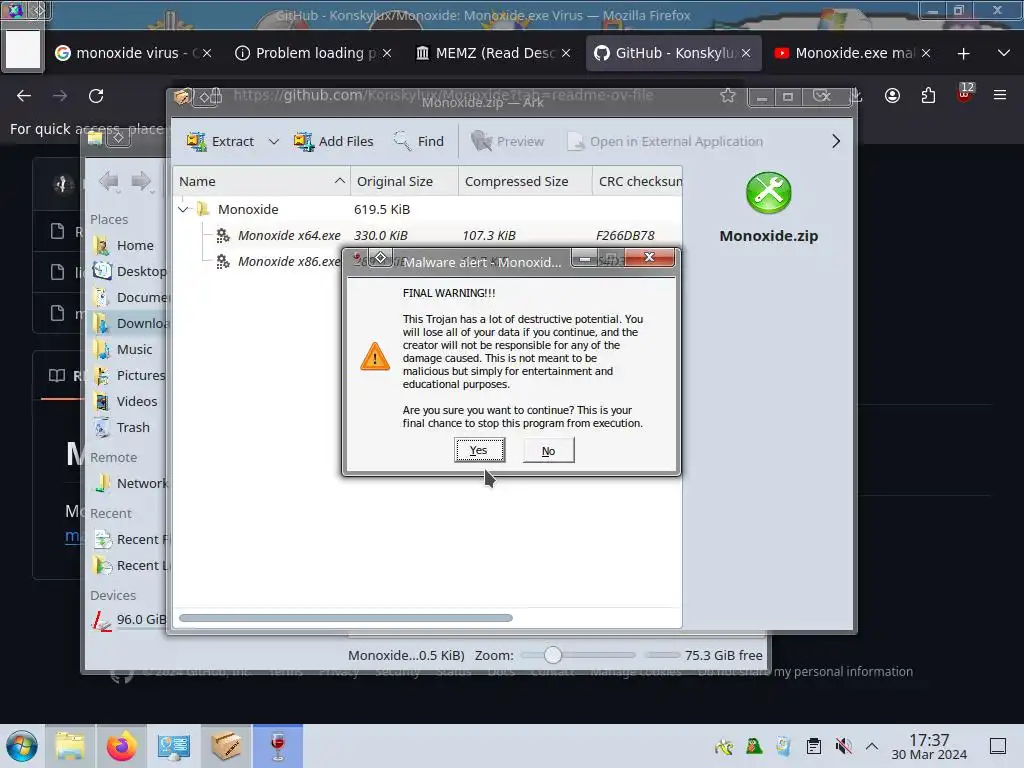1024x768 pixels.
Task: Open Documents in the Places sidebar
Action: (x=128, y=297)
